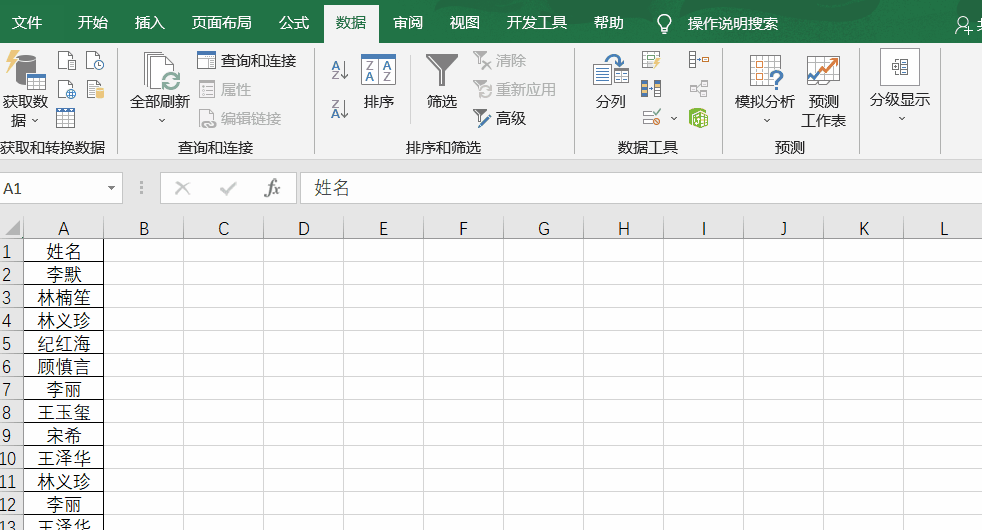The width and height of the screenshot is (982, 530).
Task: Click the Recent Sources clock icon
Action: [95, 61]
